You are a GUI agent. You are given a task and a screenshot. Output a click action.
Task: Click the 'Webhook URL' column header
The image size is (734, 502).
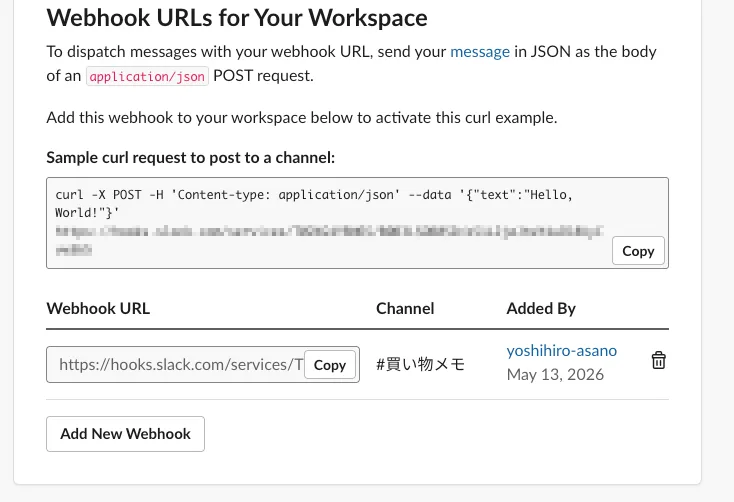(x=98, y=308)
